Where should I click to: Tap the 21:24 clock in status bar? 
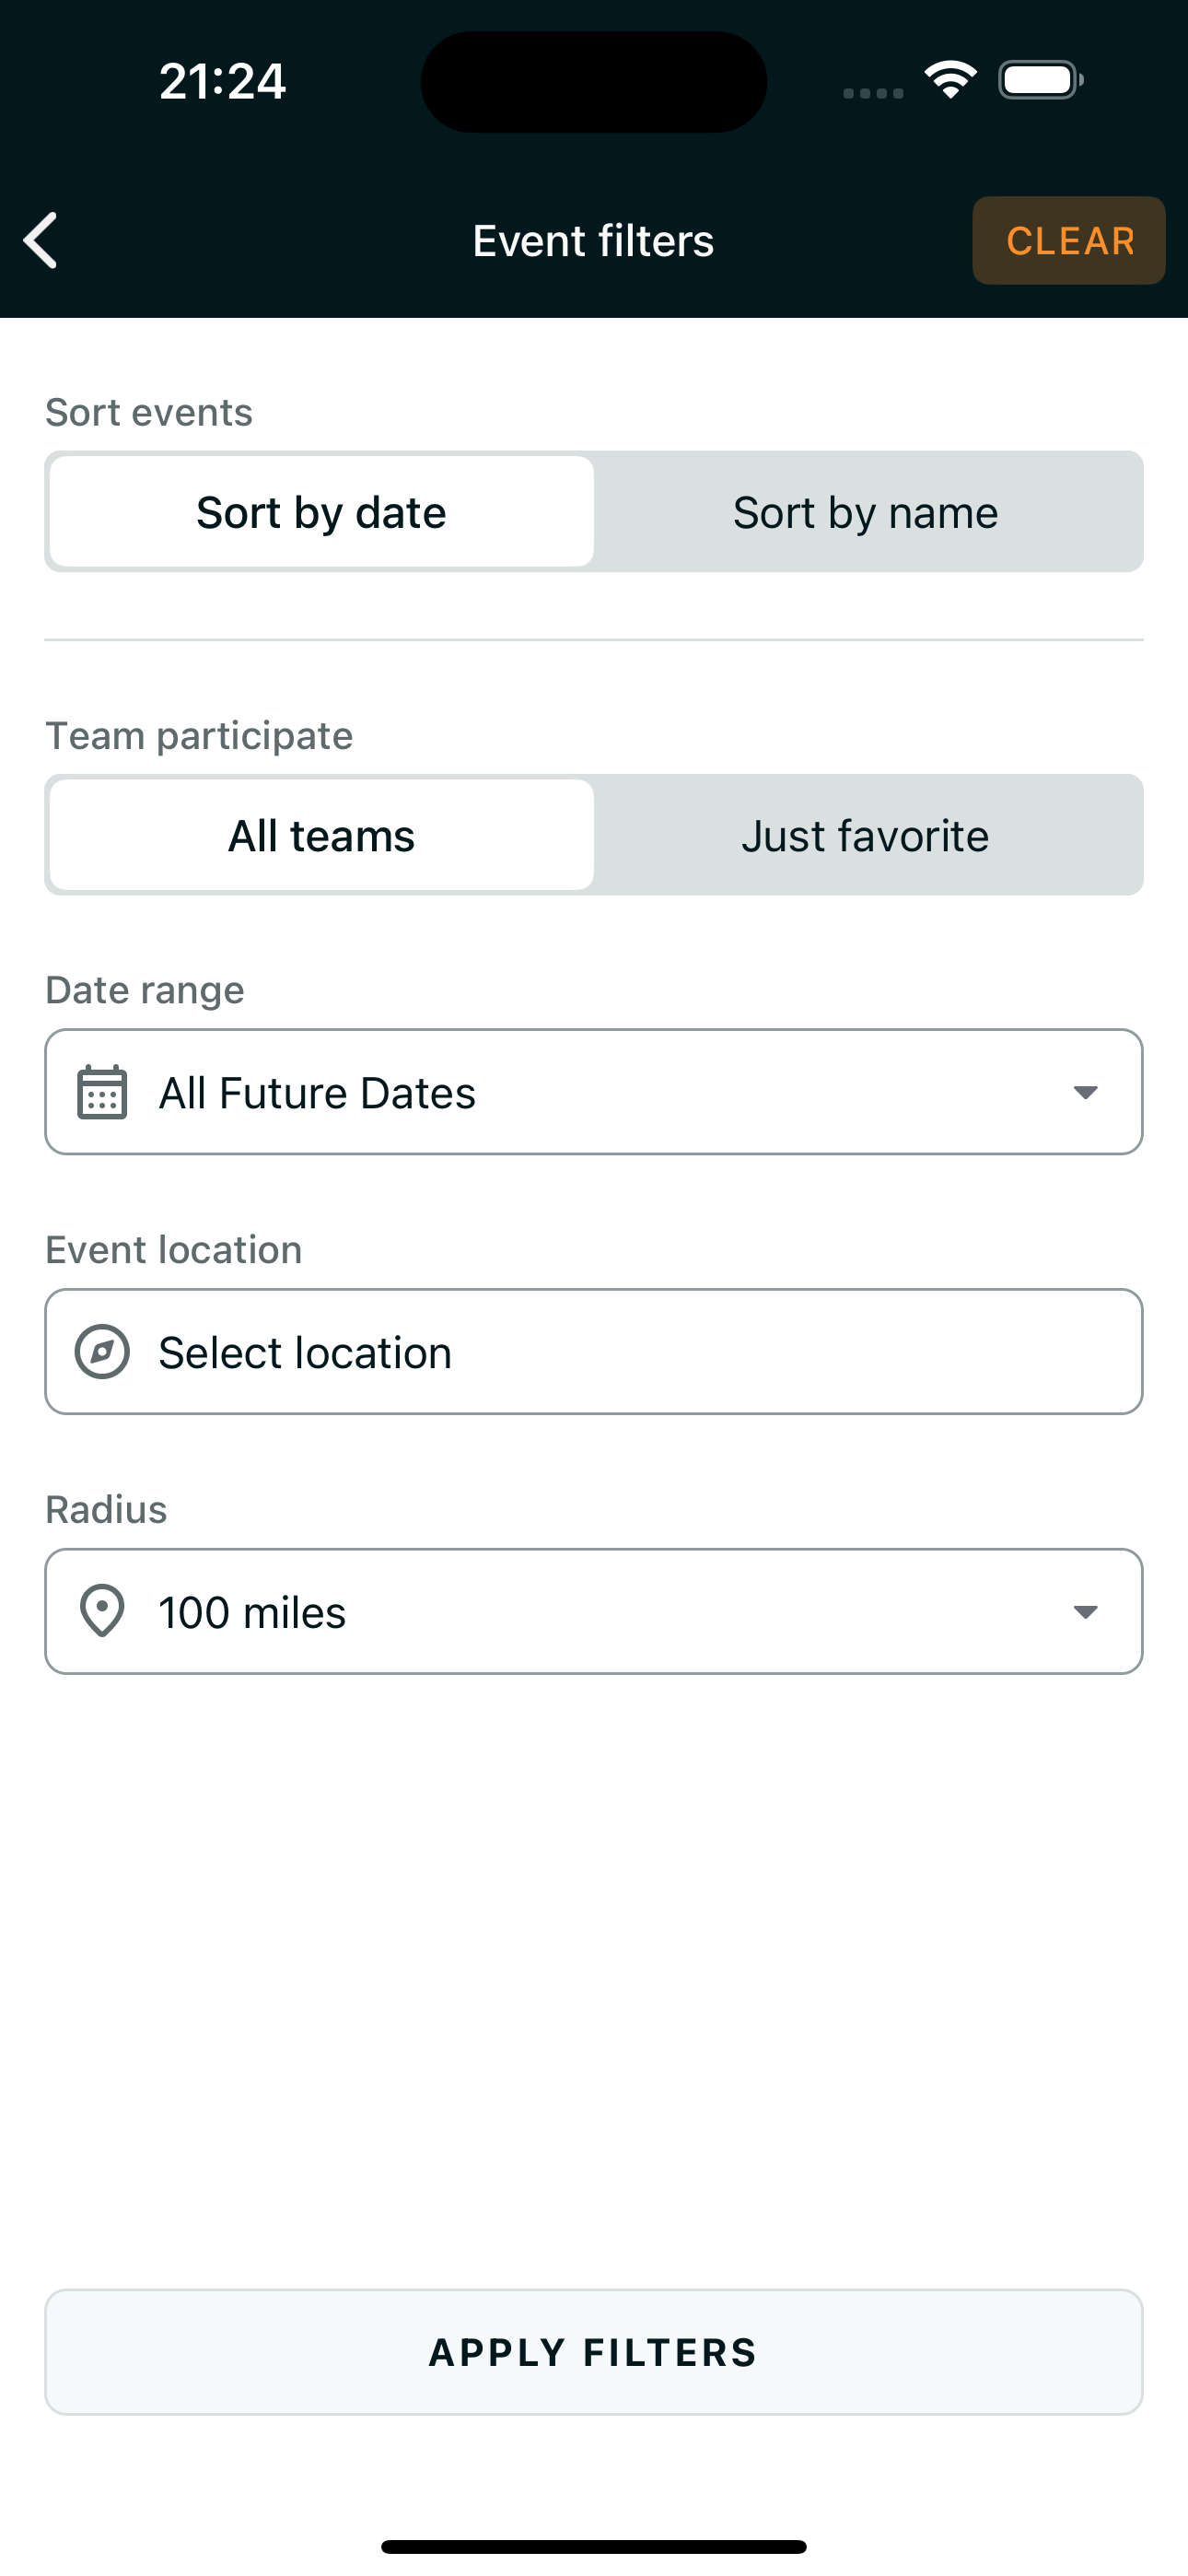pos(222,81)
